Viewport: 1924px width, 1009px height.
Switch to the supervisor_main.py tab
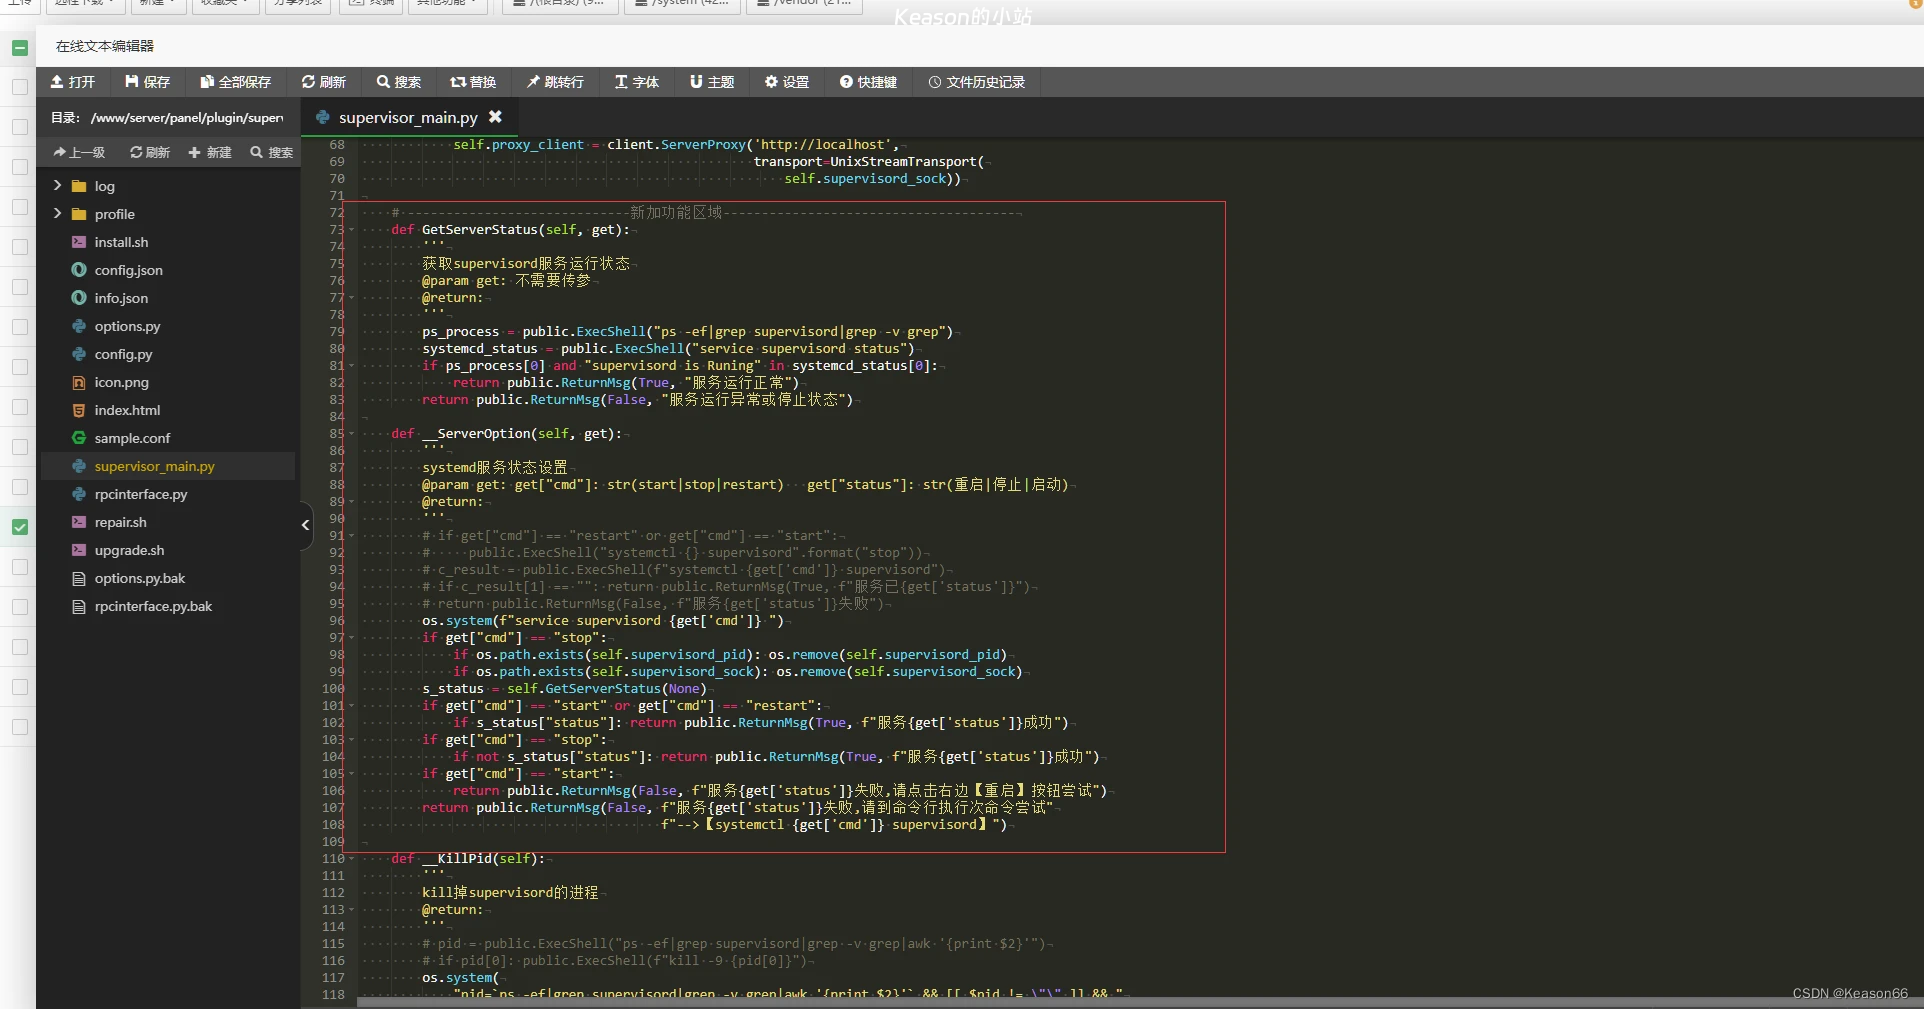coord(407,118)
